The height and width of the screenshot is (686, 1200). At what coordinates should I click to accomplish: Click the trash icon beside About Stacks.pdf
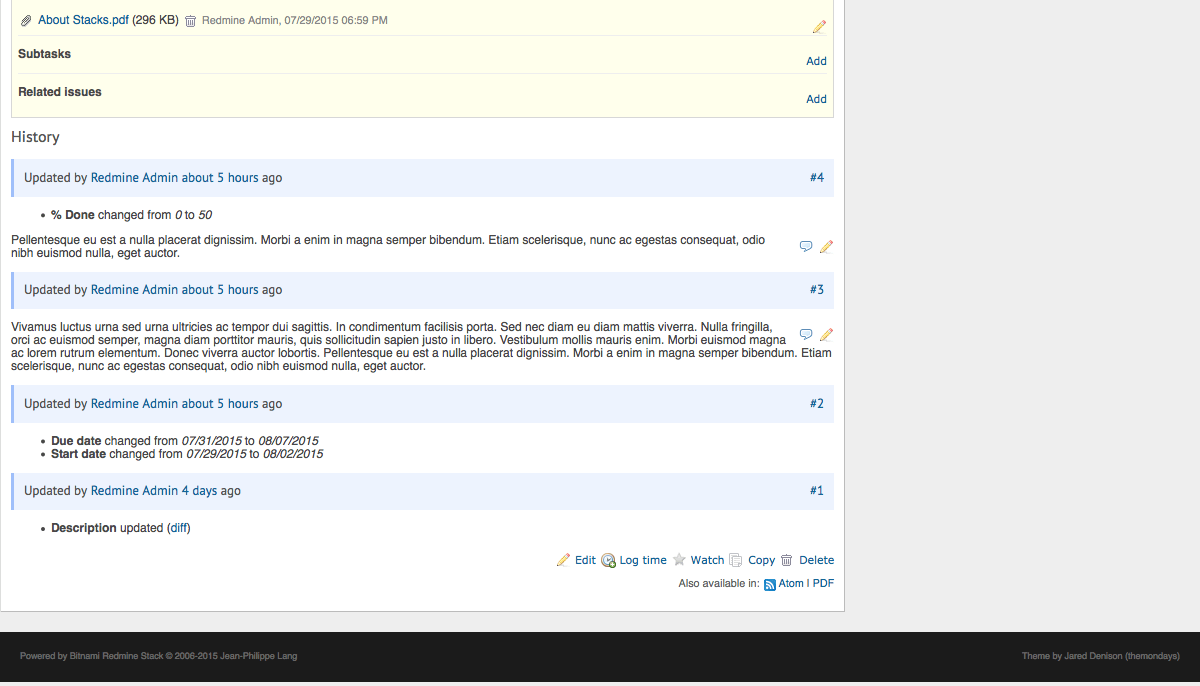tap(190, 21)
